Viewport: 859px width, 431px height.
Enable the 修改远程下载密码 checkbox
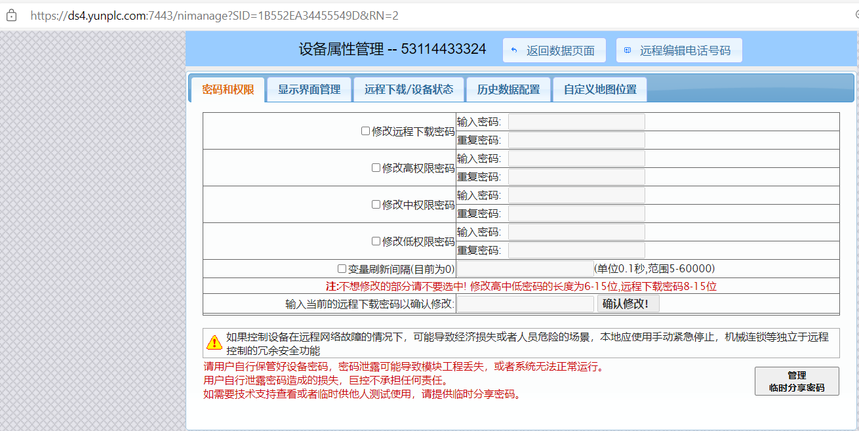tap(365, 131)
